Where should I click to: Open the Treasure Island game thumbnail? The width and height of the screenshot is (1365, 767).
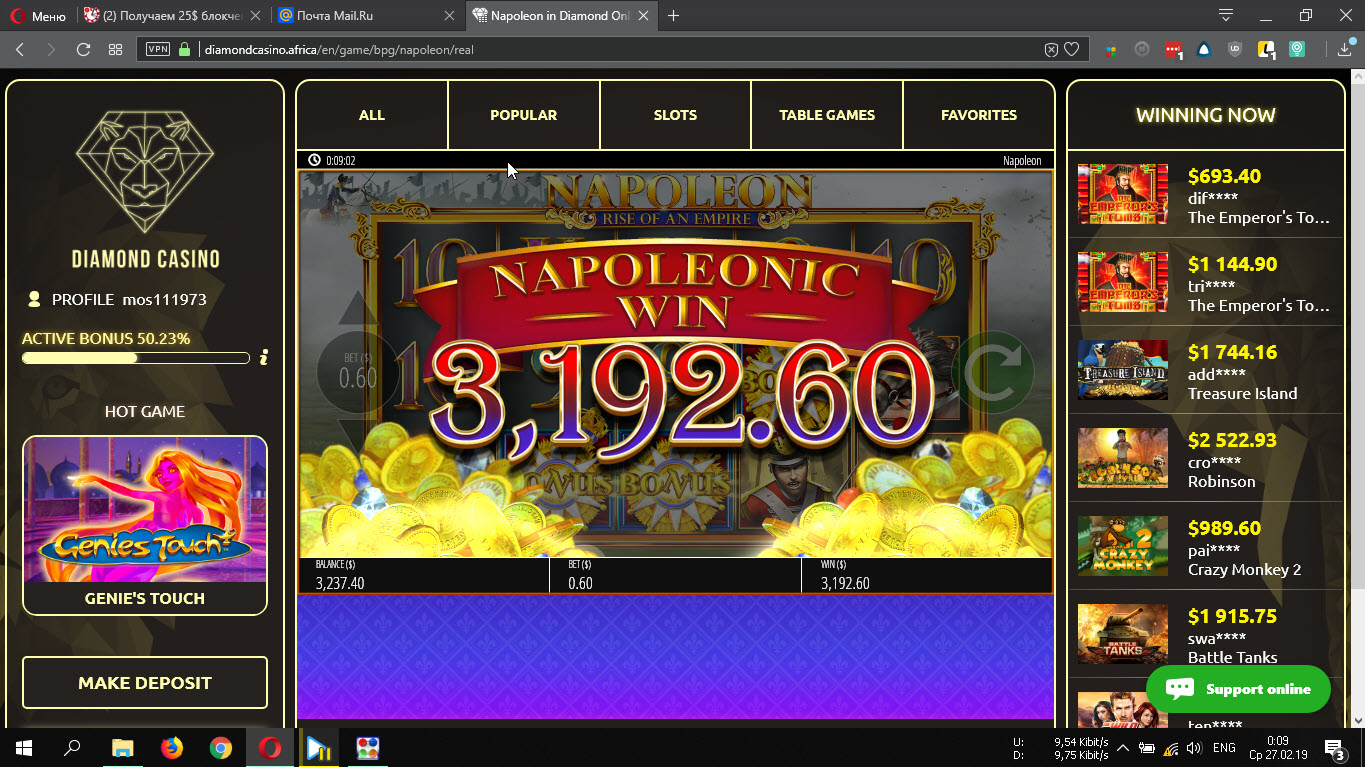1123,370
